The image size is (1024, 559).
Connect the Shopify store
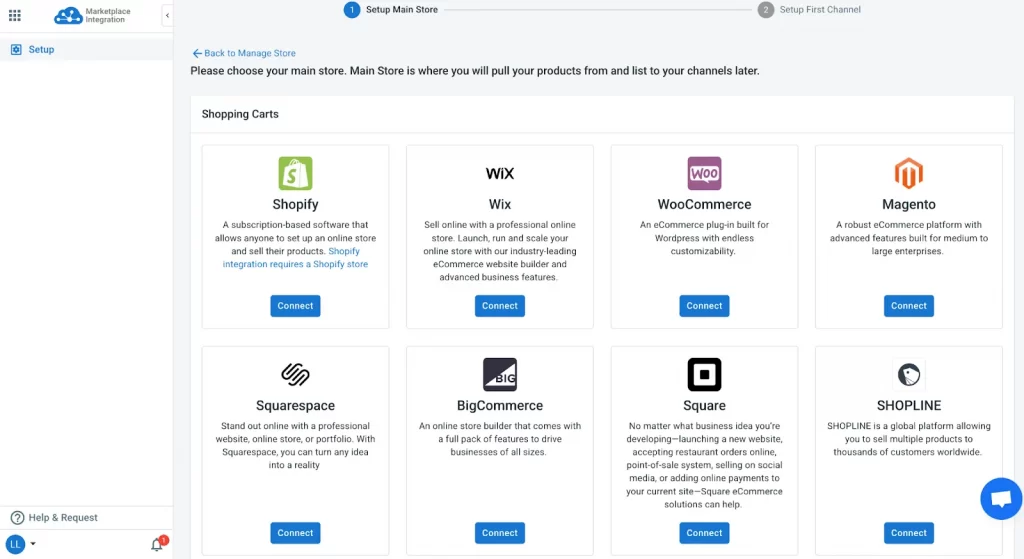click(x=295, y=306)
